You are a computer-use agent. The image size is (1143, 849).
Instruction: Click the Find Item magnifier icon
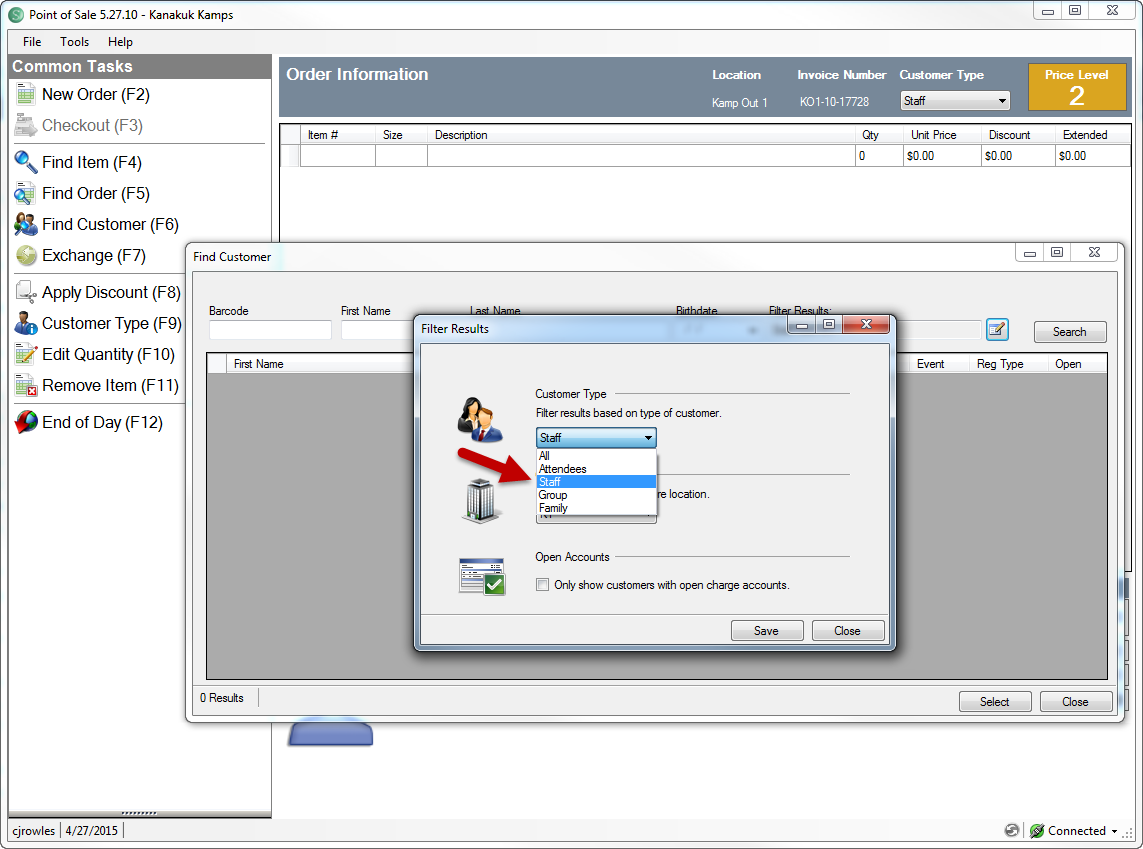pyautogui.click(x=26, y=162)
